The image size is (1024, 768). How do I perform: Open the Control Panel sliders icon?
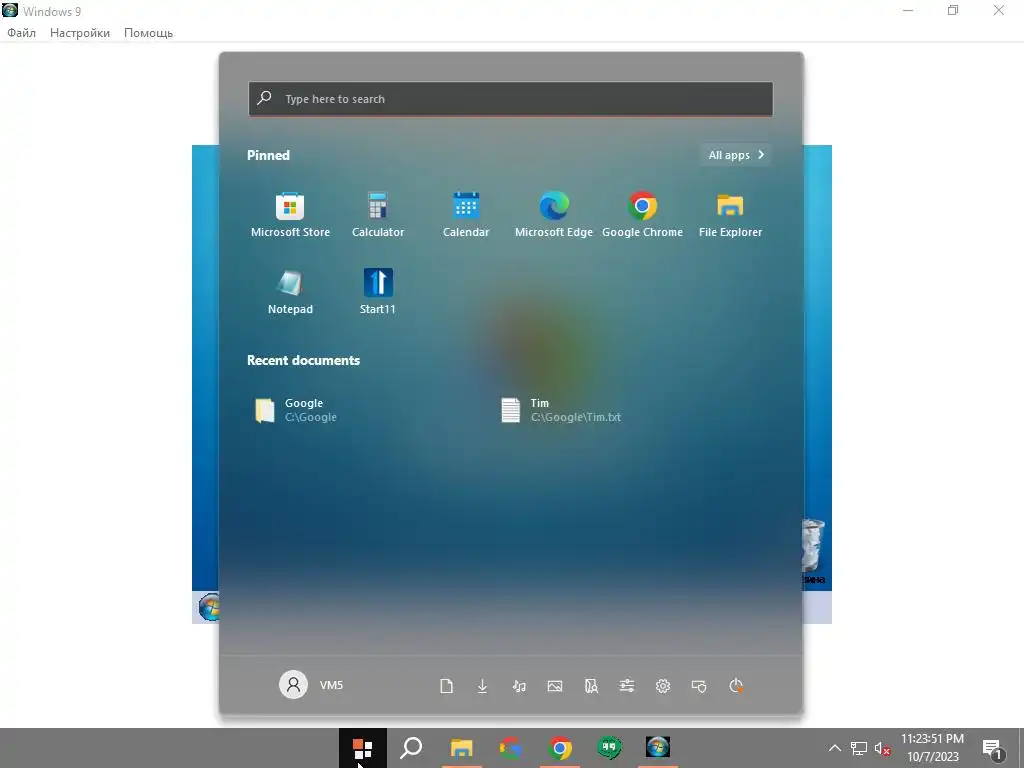(627, 686)
